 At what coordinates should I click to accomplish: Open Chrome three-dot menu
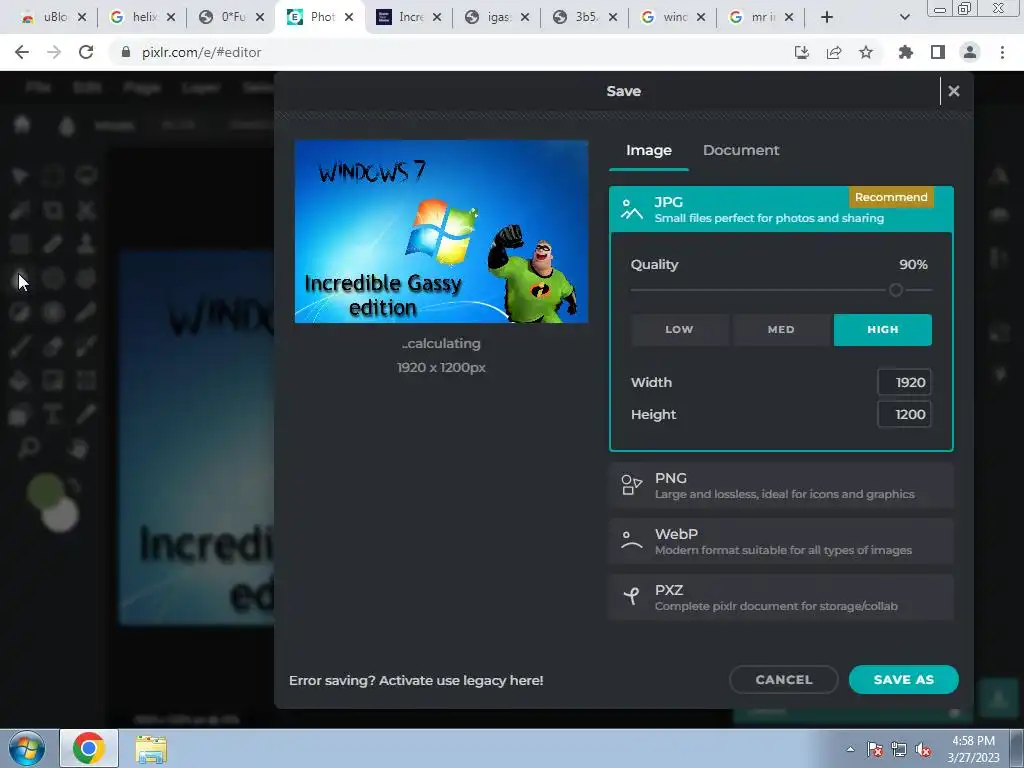[x=1002, y=52]
